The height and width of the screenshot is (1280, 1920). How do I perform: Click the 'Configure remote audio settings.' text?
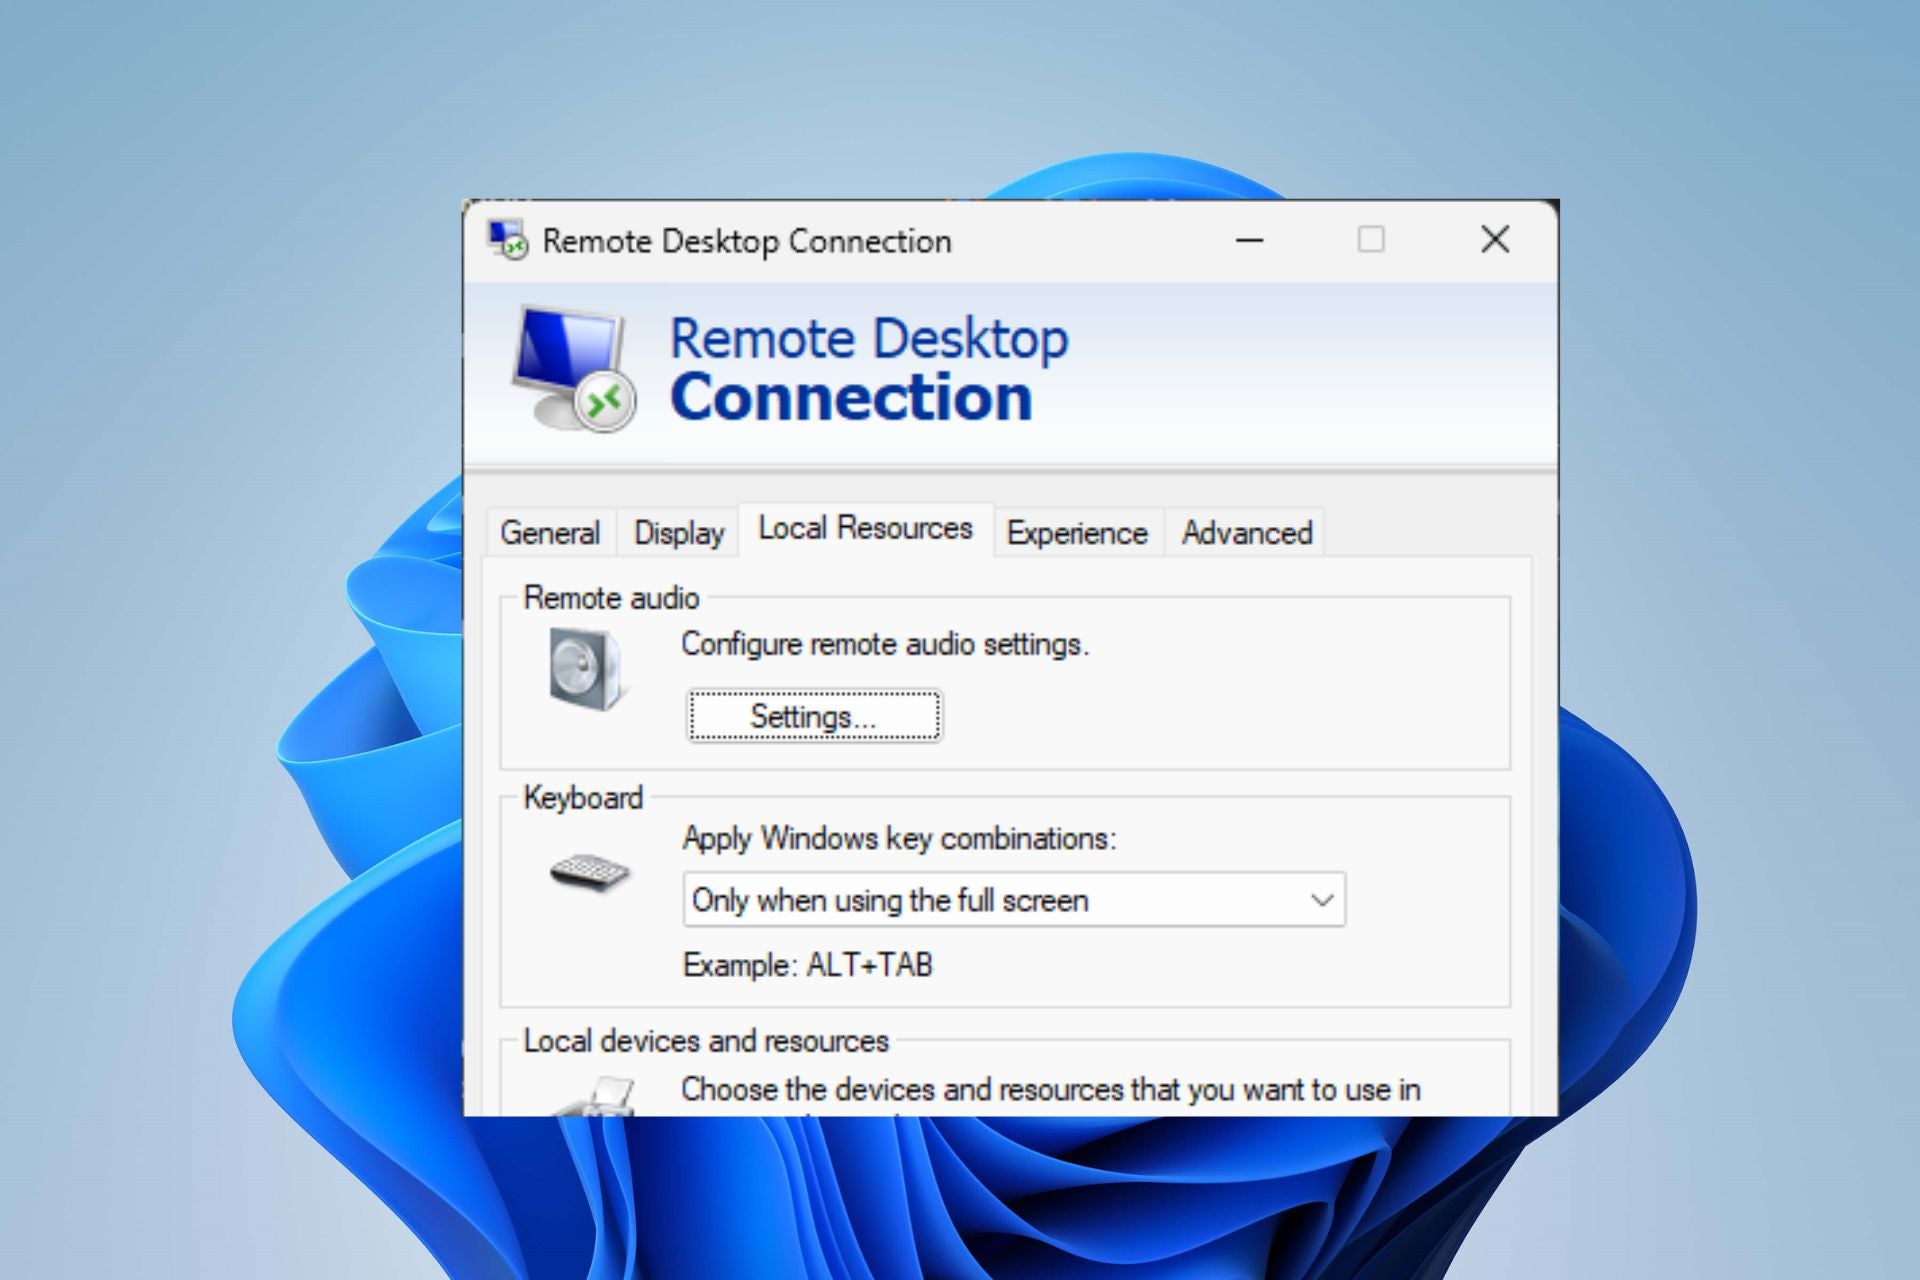coord(885,644)
